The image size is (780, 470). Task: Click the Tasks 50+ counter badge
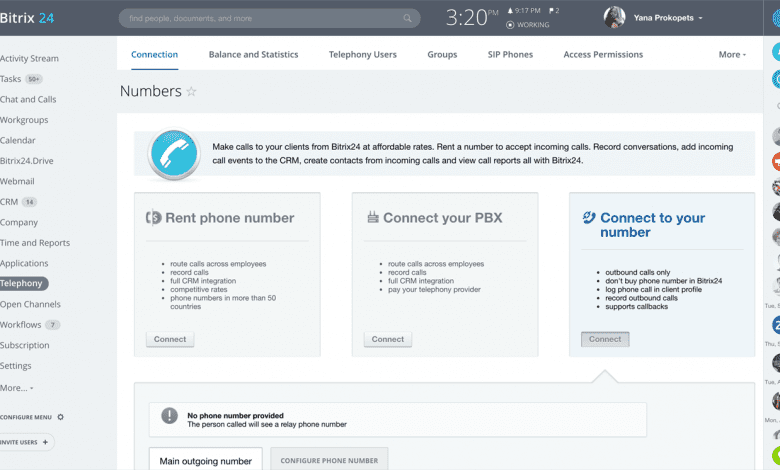34,79
